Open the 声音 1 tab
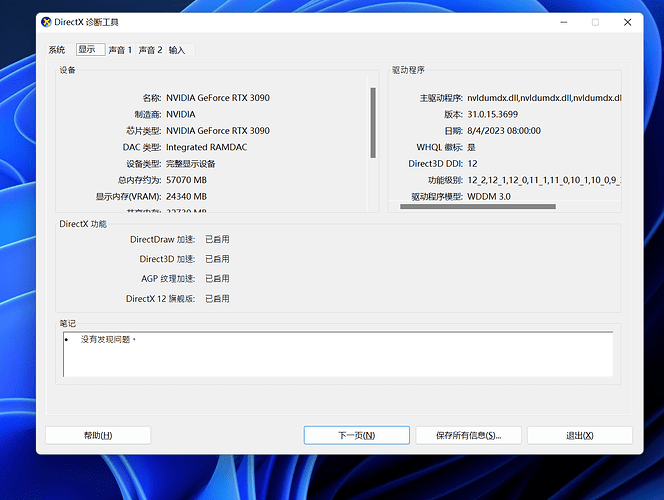This screenshot has height=500, width=664. pyautogui.click(x=120, y=50)
